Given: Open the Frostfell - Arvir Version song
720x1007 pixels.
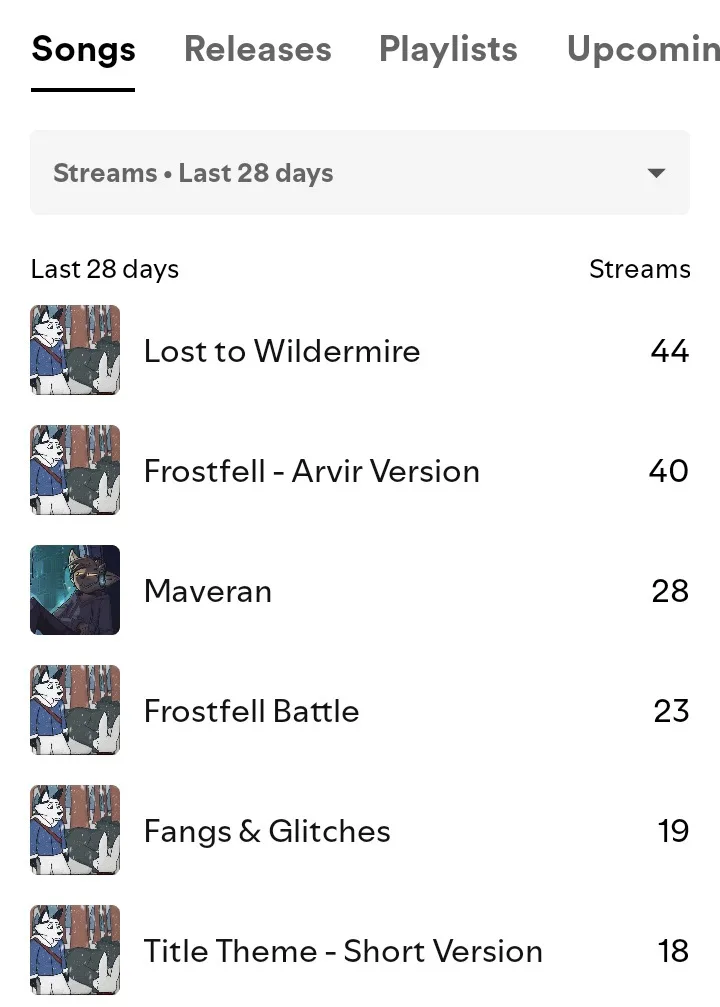Looking at the screenshot, I should pyautogui.click(x=312, y=471).
